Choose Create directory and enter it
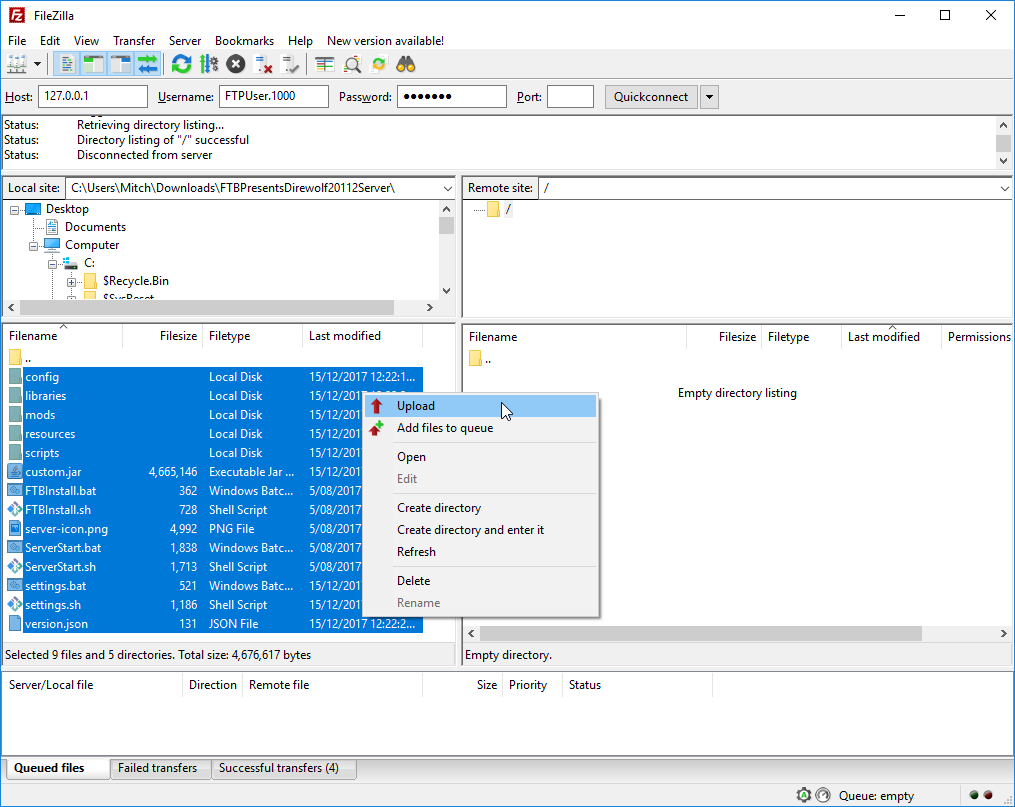Screen dimensions: 1015x807 [480, 530]
